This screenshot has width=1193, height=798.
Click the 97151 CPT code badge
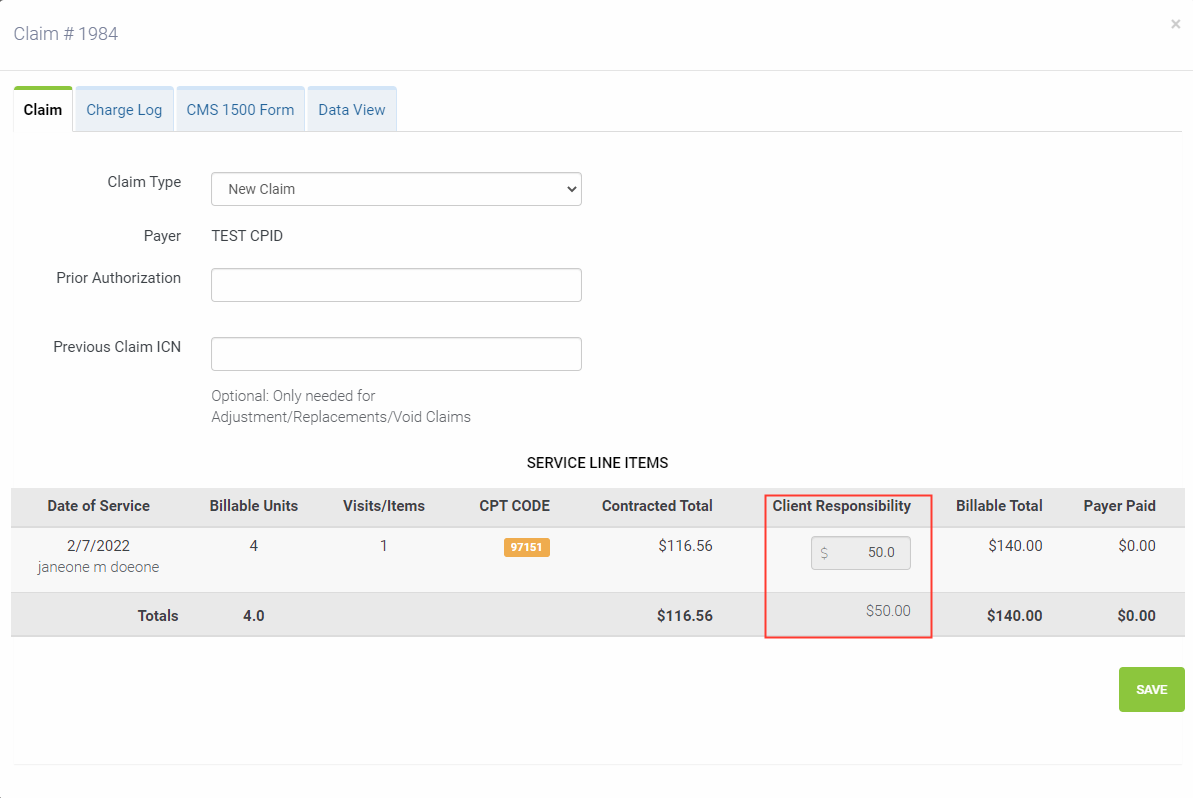527,547
